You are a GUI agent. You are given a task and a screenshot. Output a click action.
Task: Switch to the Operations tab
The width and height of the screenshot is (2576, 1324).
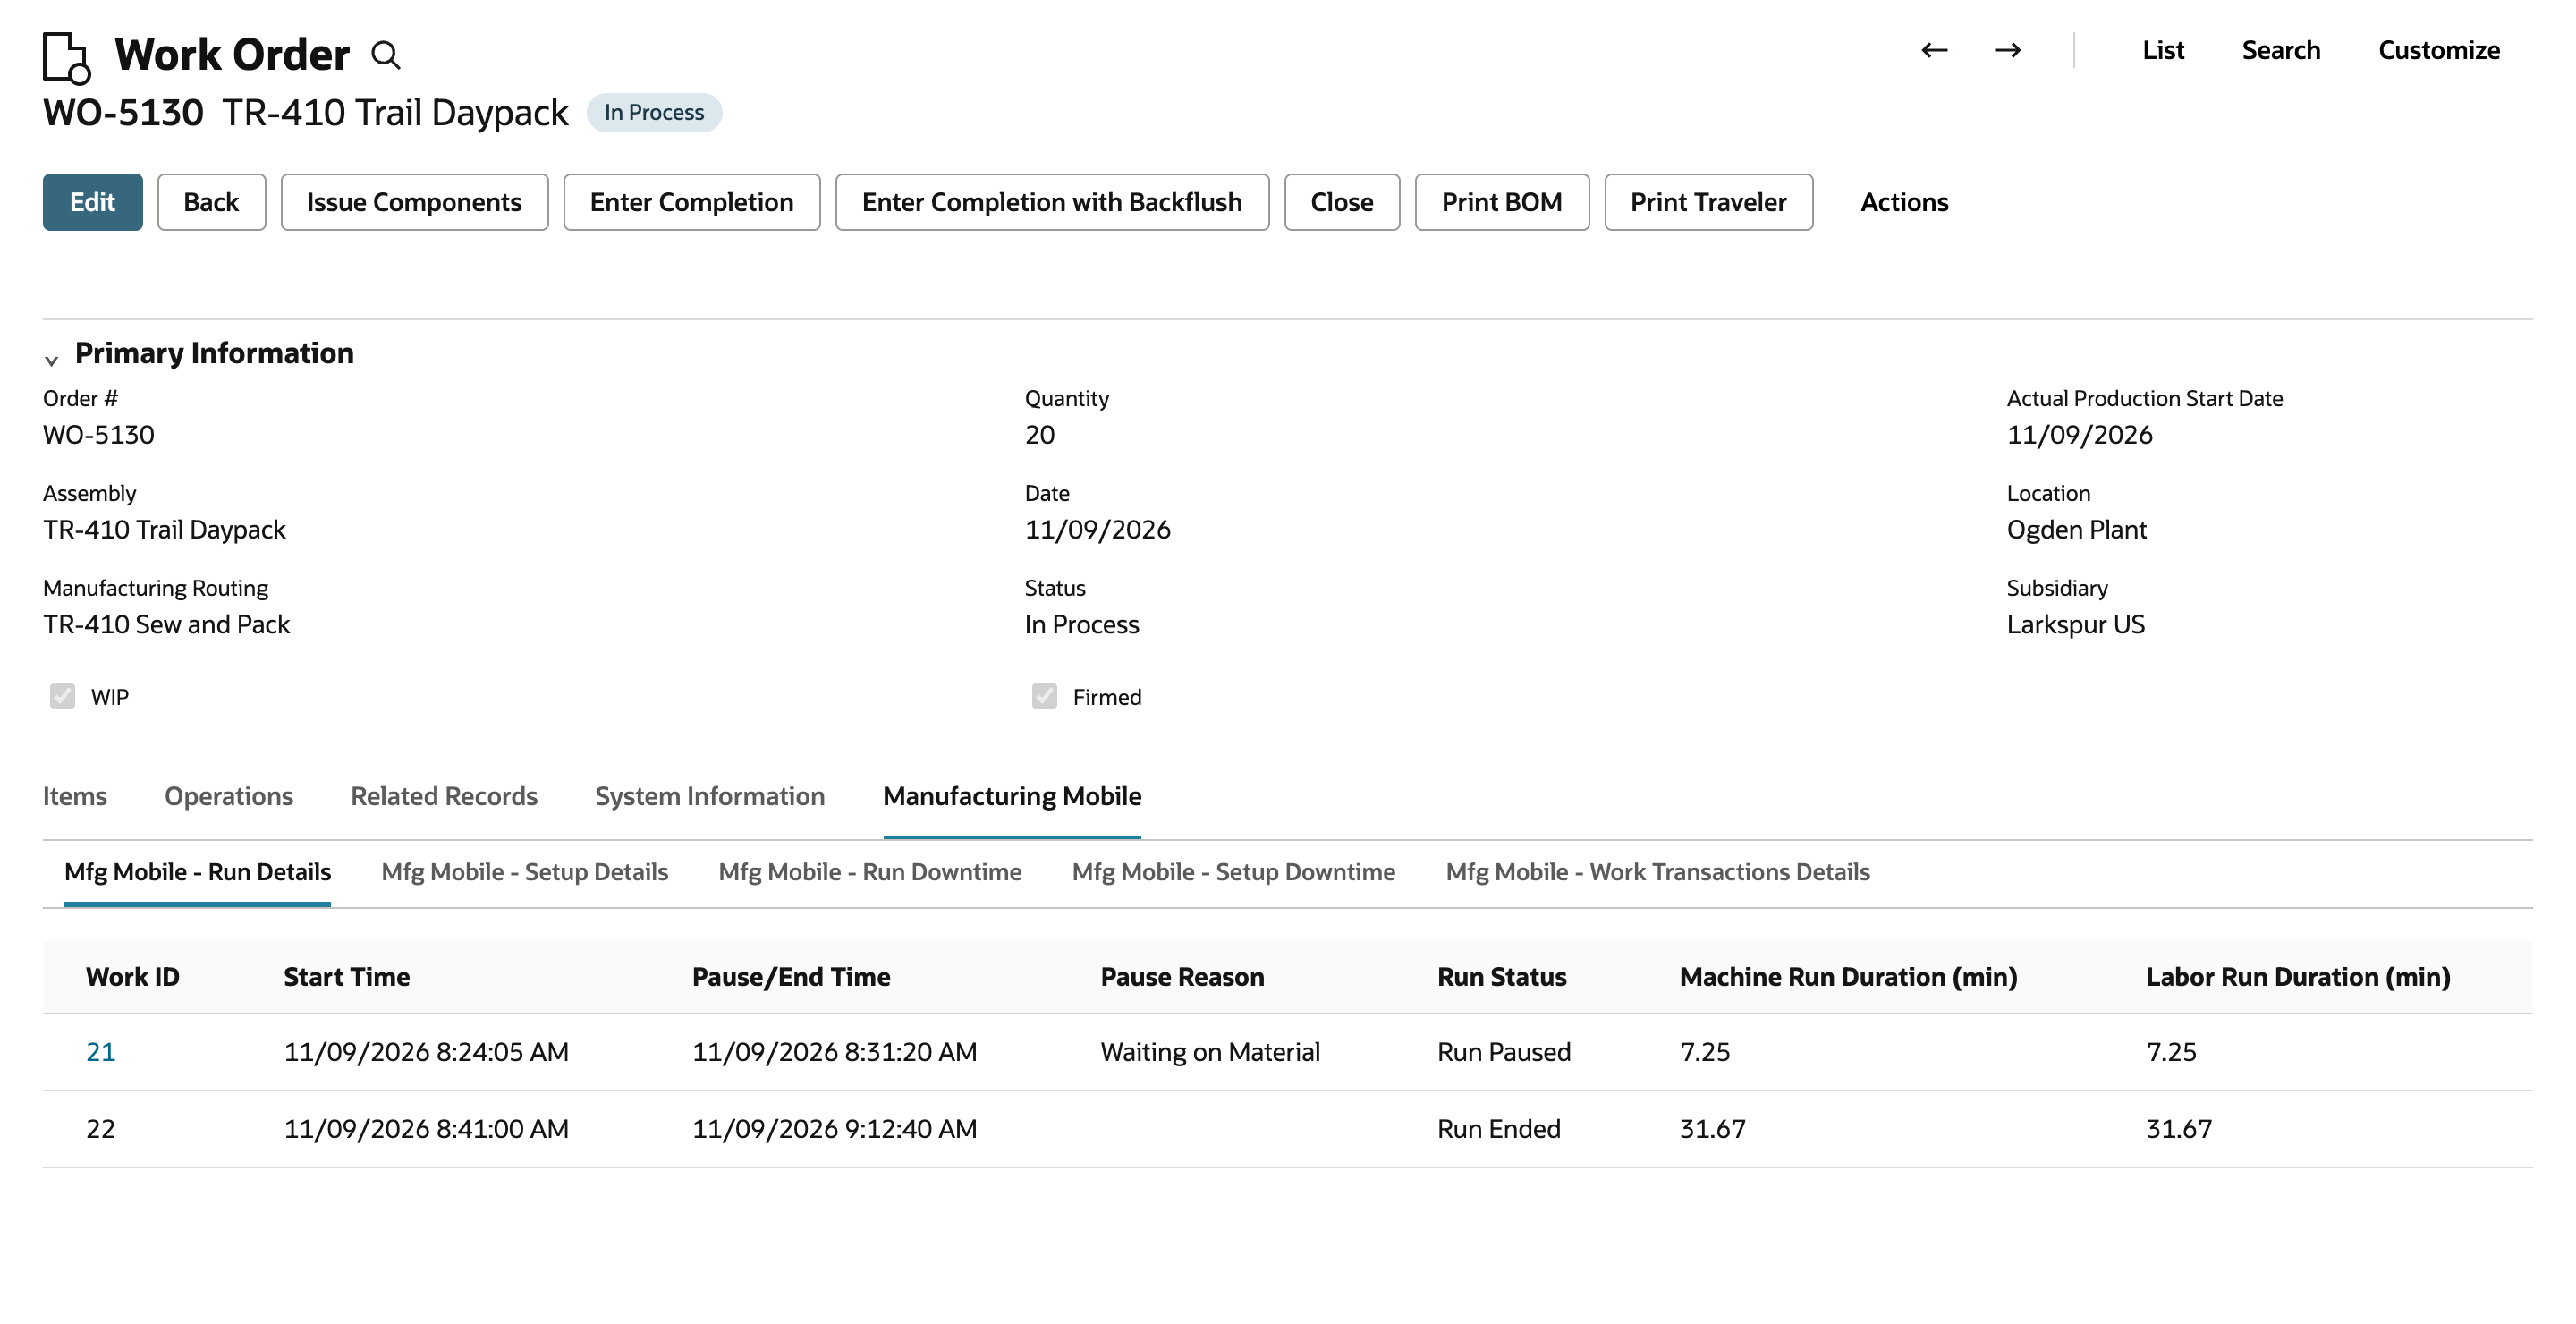tap(229, 796)
